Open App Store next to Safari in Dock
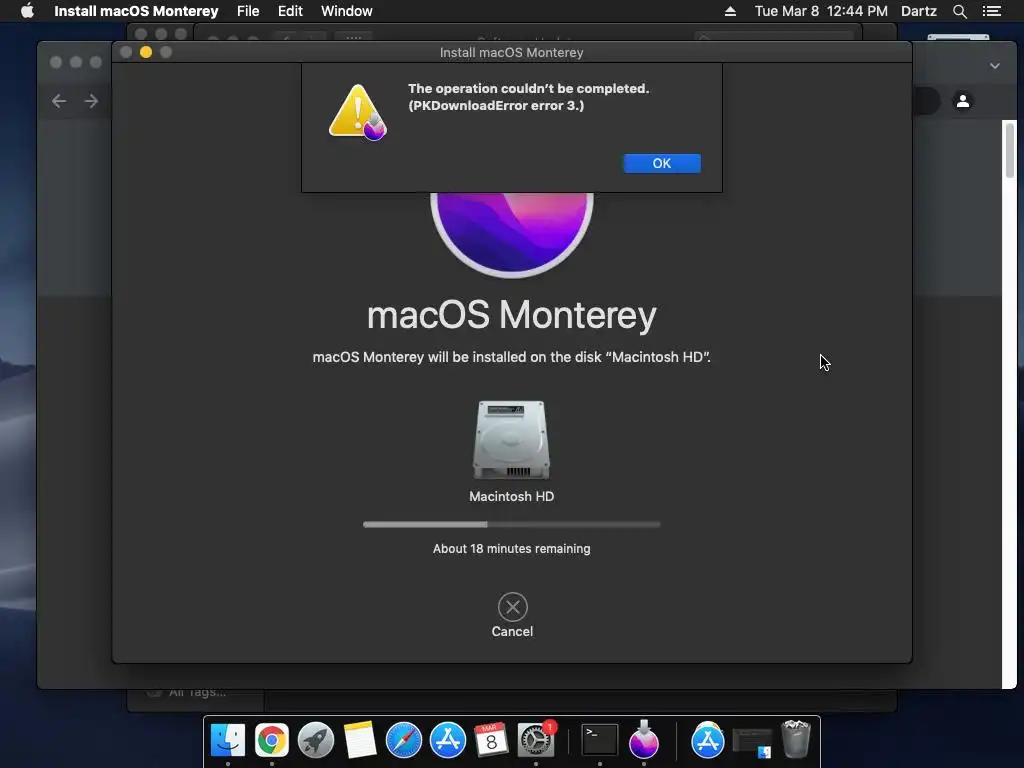 [x=447, y=740]
